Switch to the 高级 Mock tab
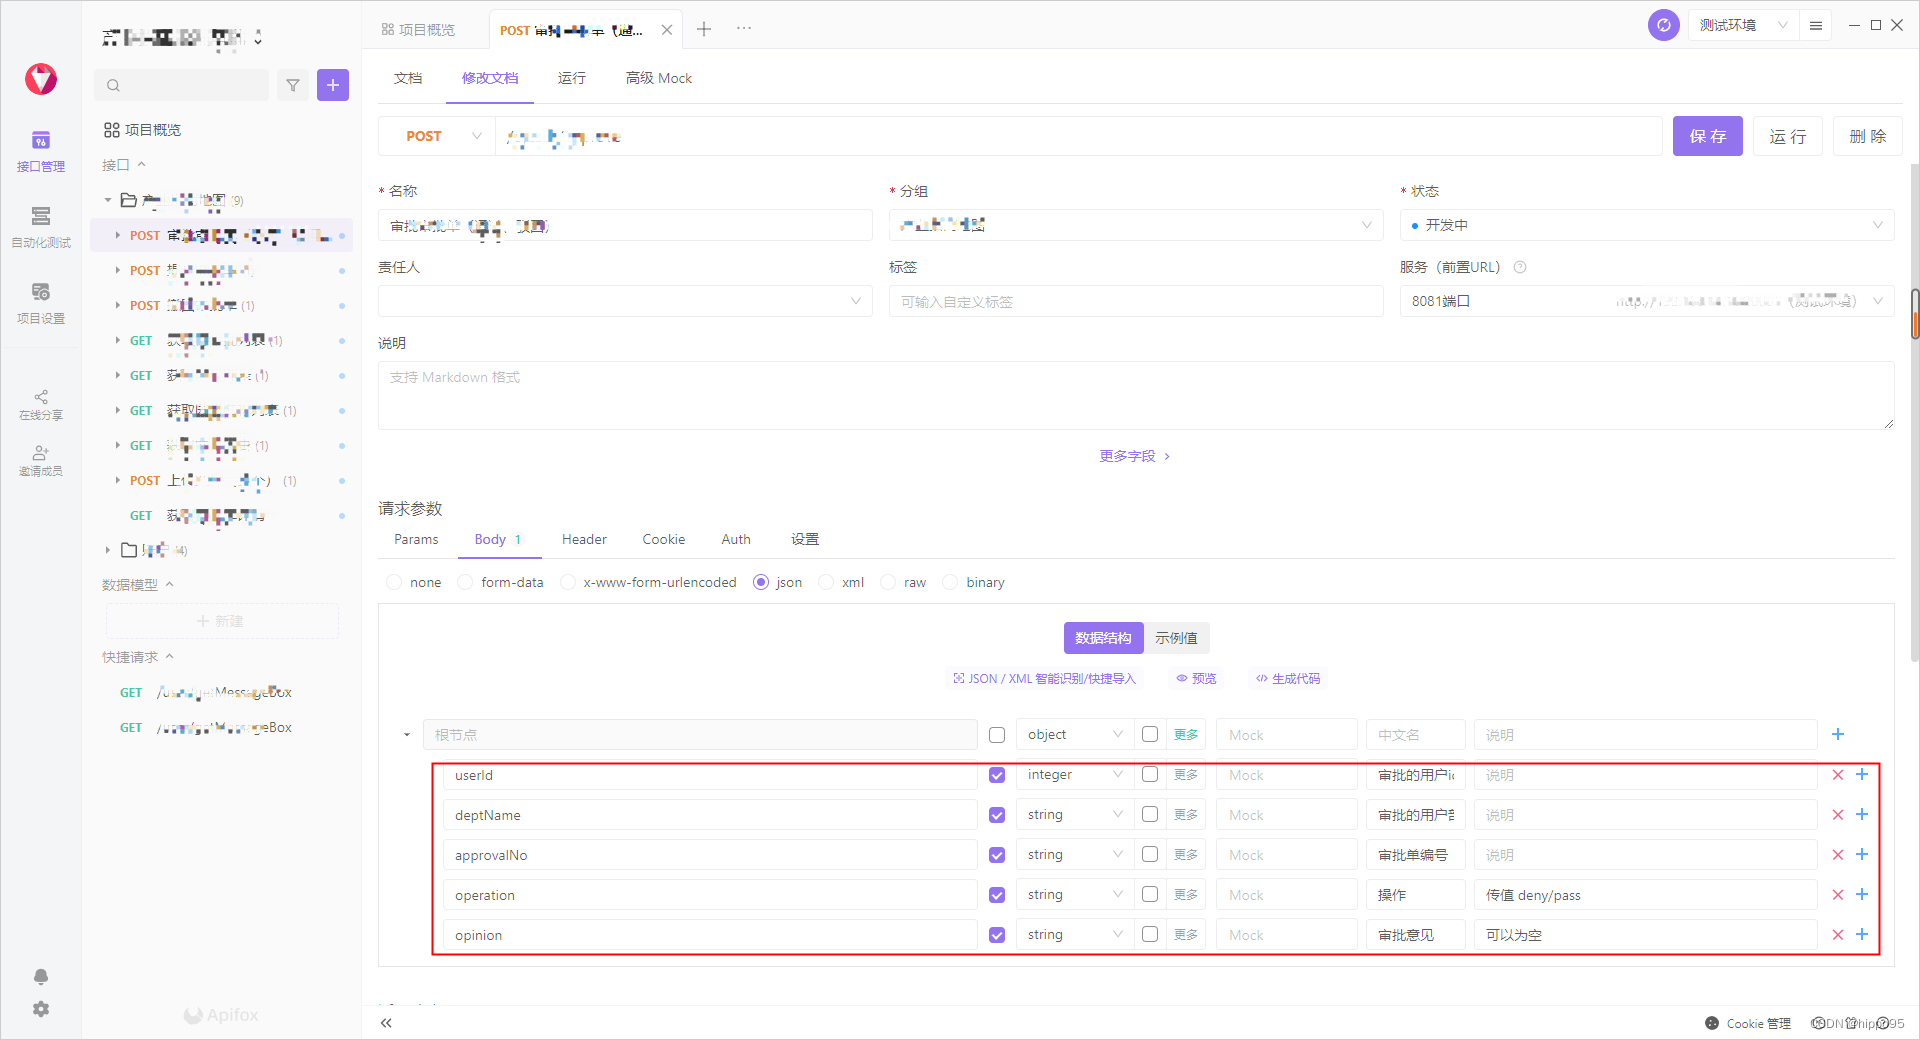The height and width of the screenshot is (1040, 1920). tap(659, 78)
